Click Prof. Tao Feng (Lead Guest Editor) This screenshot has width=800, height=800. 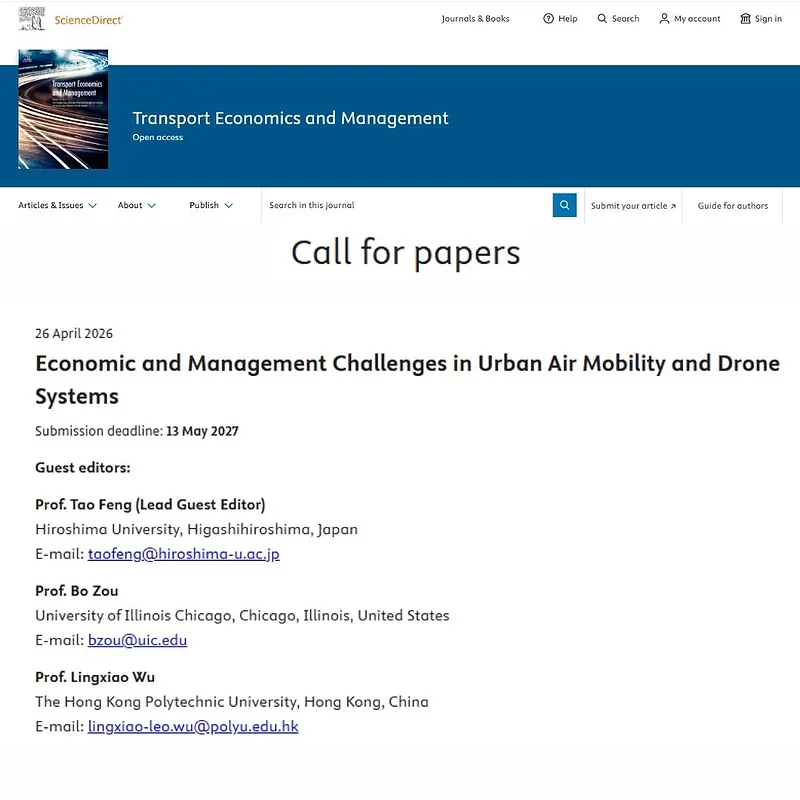[150, 505]
